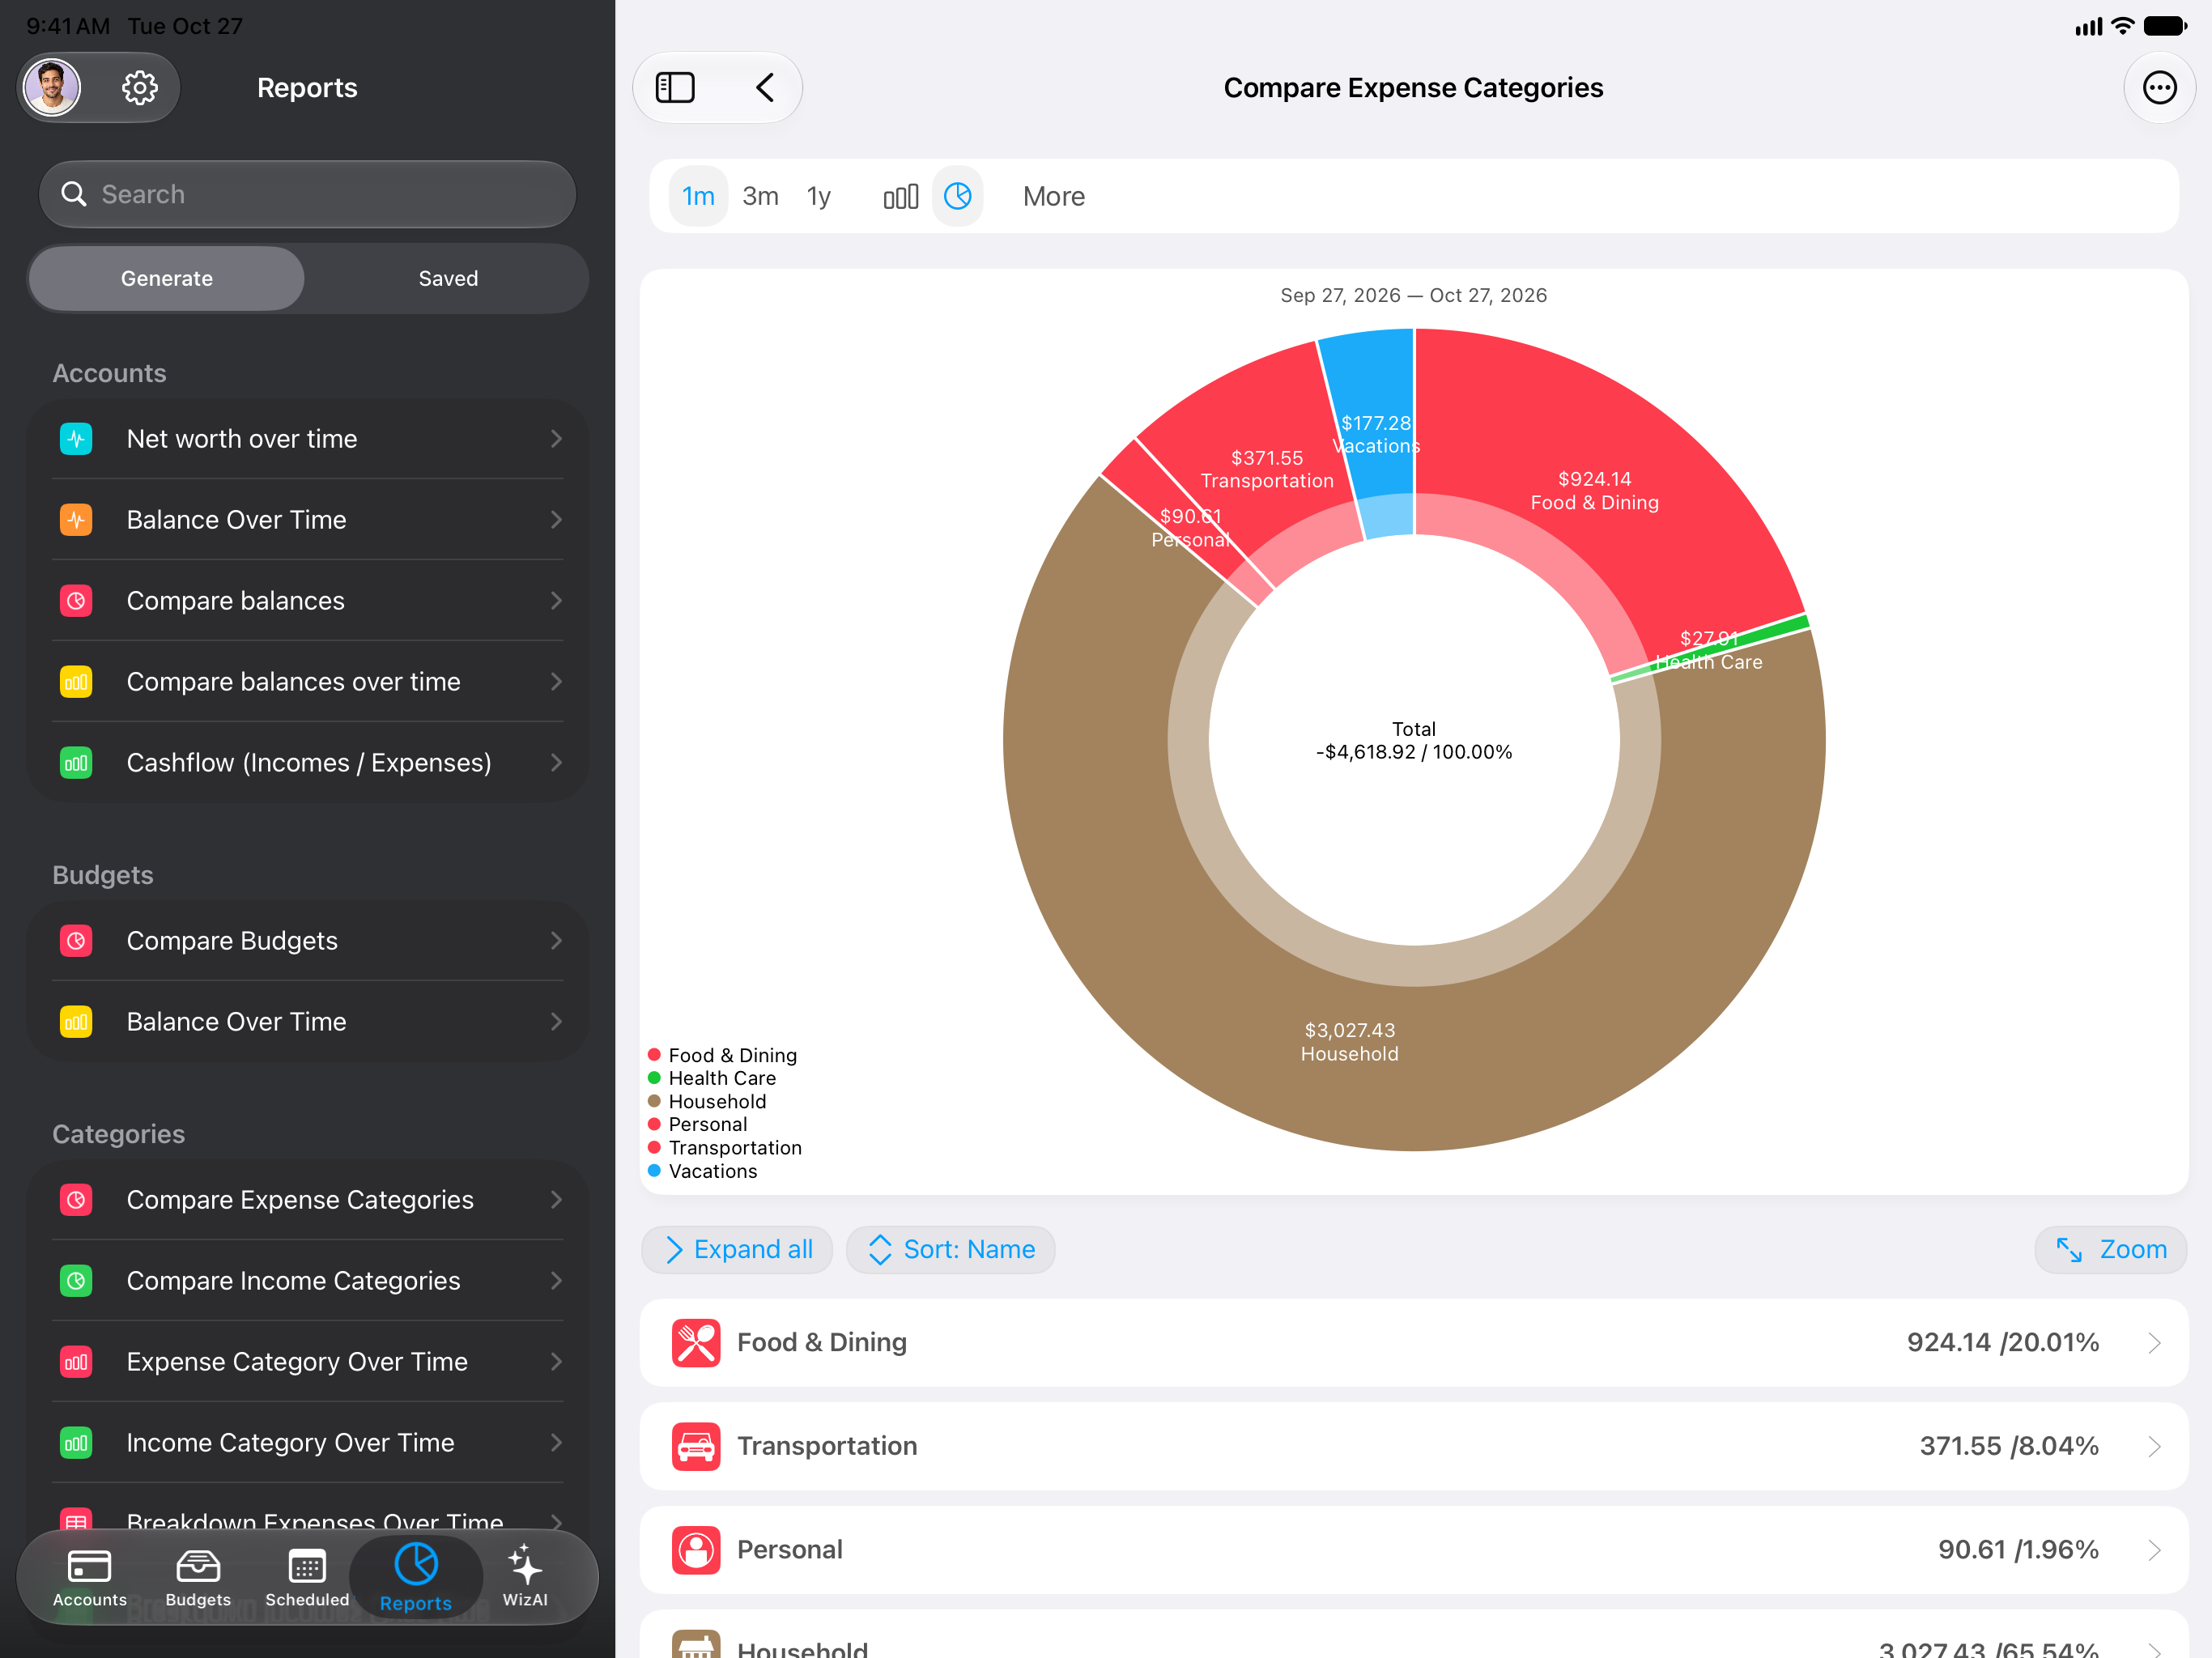
Task: Click the Food & Dining legend entry
Action: (723, 1055)
